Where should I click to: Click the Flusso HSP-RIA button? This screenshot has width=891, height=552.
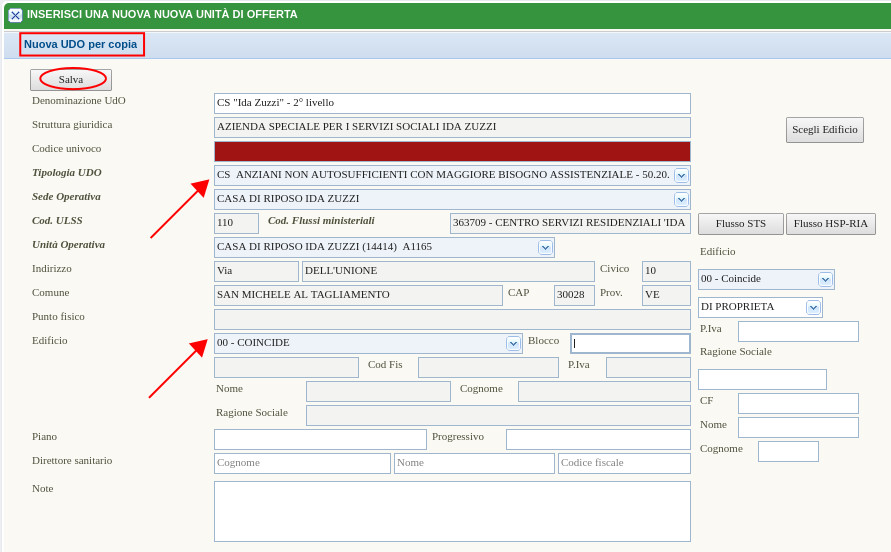[x=830, y=224]
